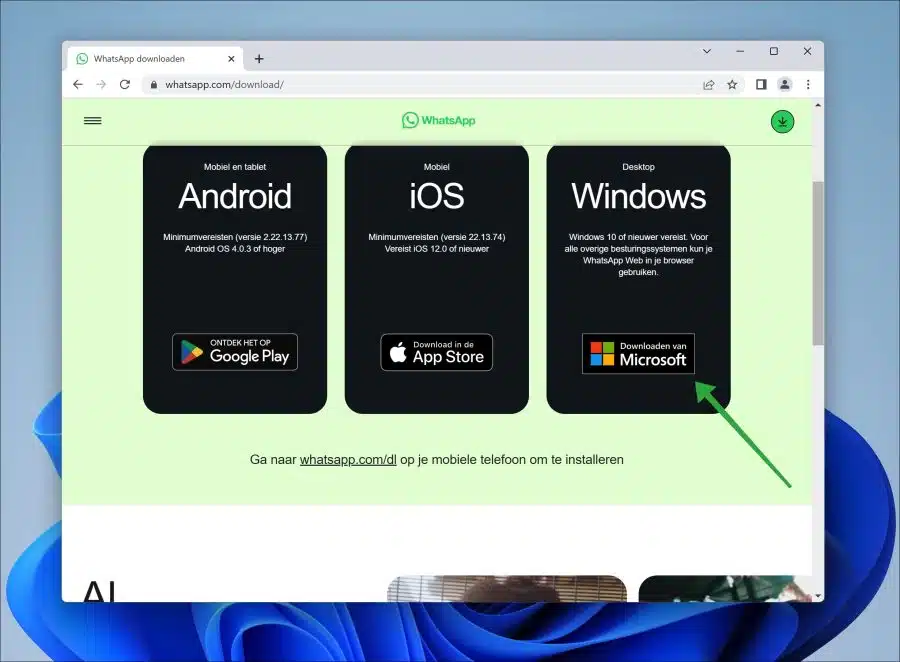Click the 'Desktop' label on Windows card
Viewport: 900px width, 662px height.
pos(638,167)
